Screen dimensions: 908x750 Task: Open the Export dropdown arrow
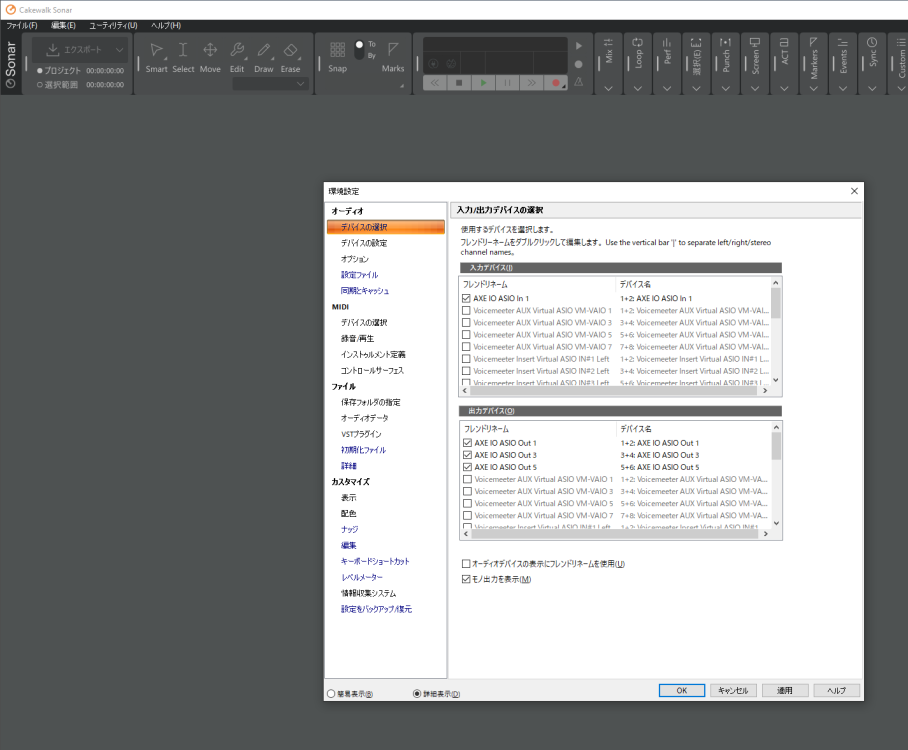119,50
